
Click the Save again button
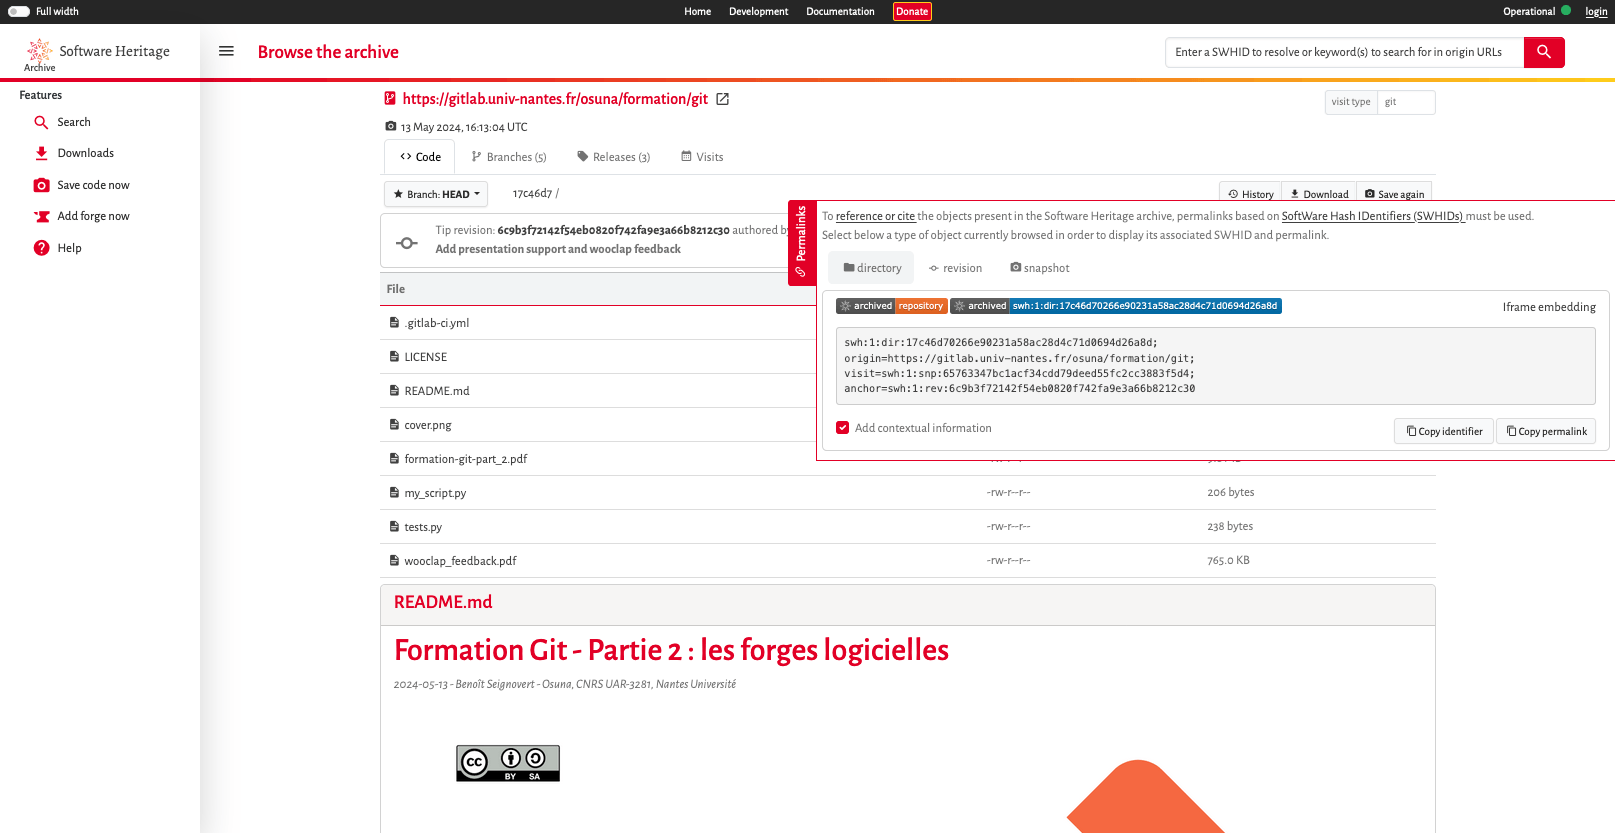1394,194
